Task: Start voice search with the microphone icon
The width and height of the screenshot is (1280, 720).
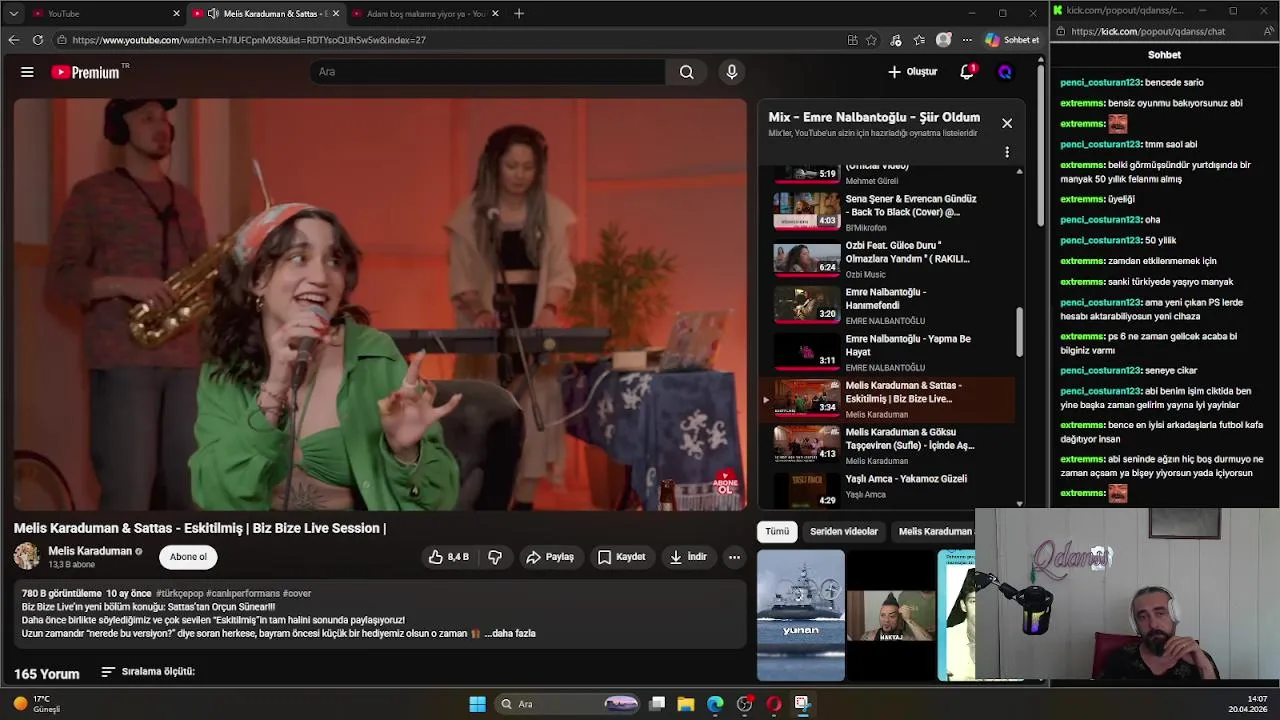Action: [x=732, y=72]
